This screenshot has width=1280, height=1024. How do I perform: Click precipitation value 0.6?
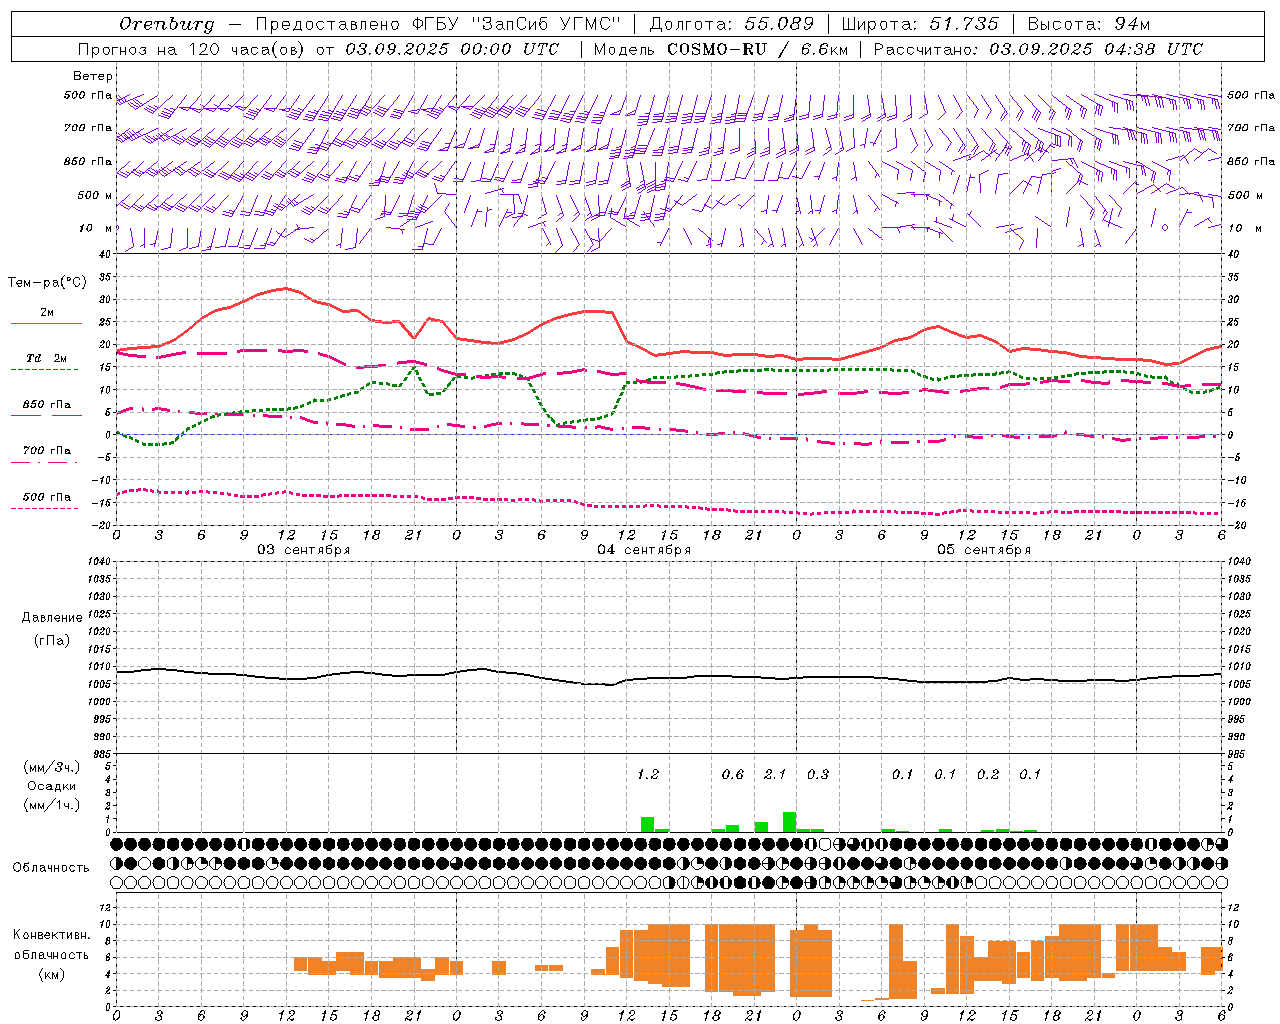point(733,774)
